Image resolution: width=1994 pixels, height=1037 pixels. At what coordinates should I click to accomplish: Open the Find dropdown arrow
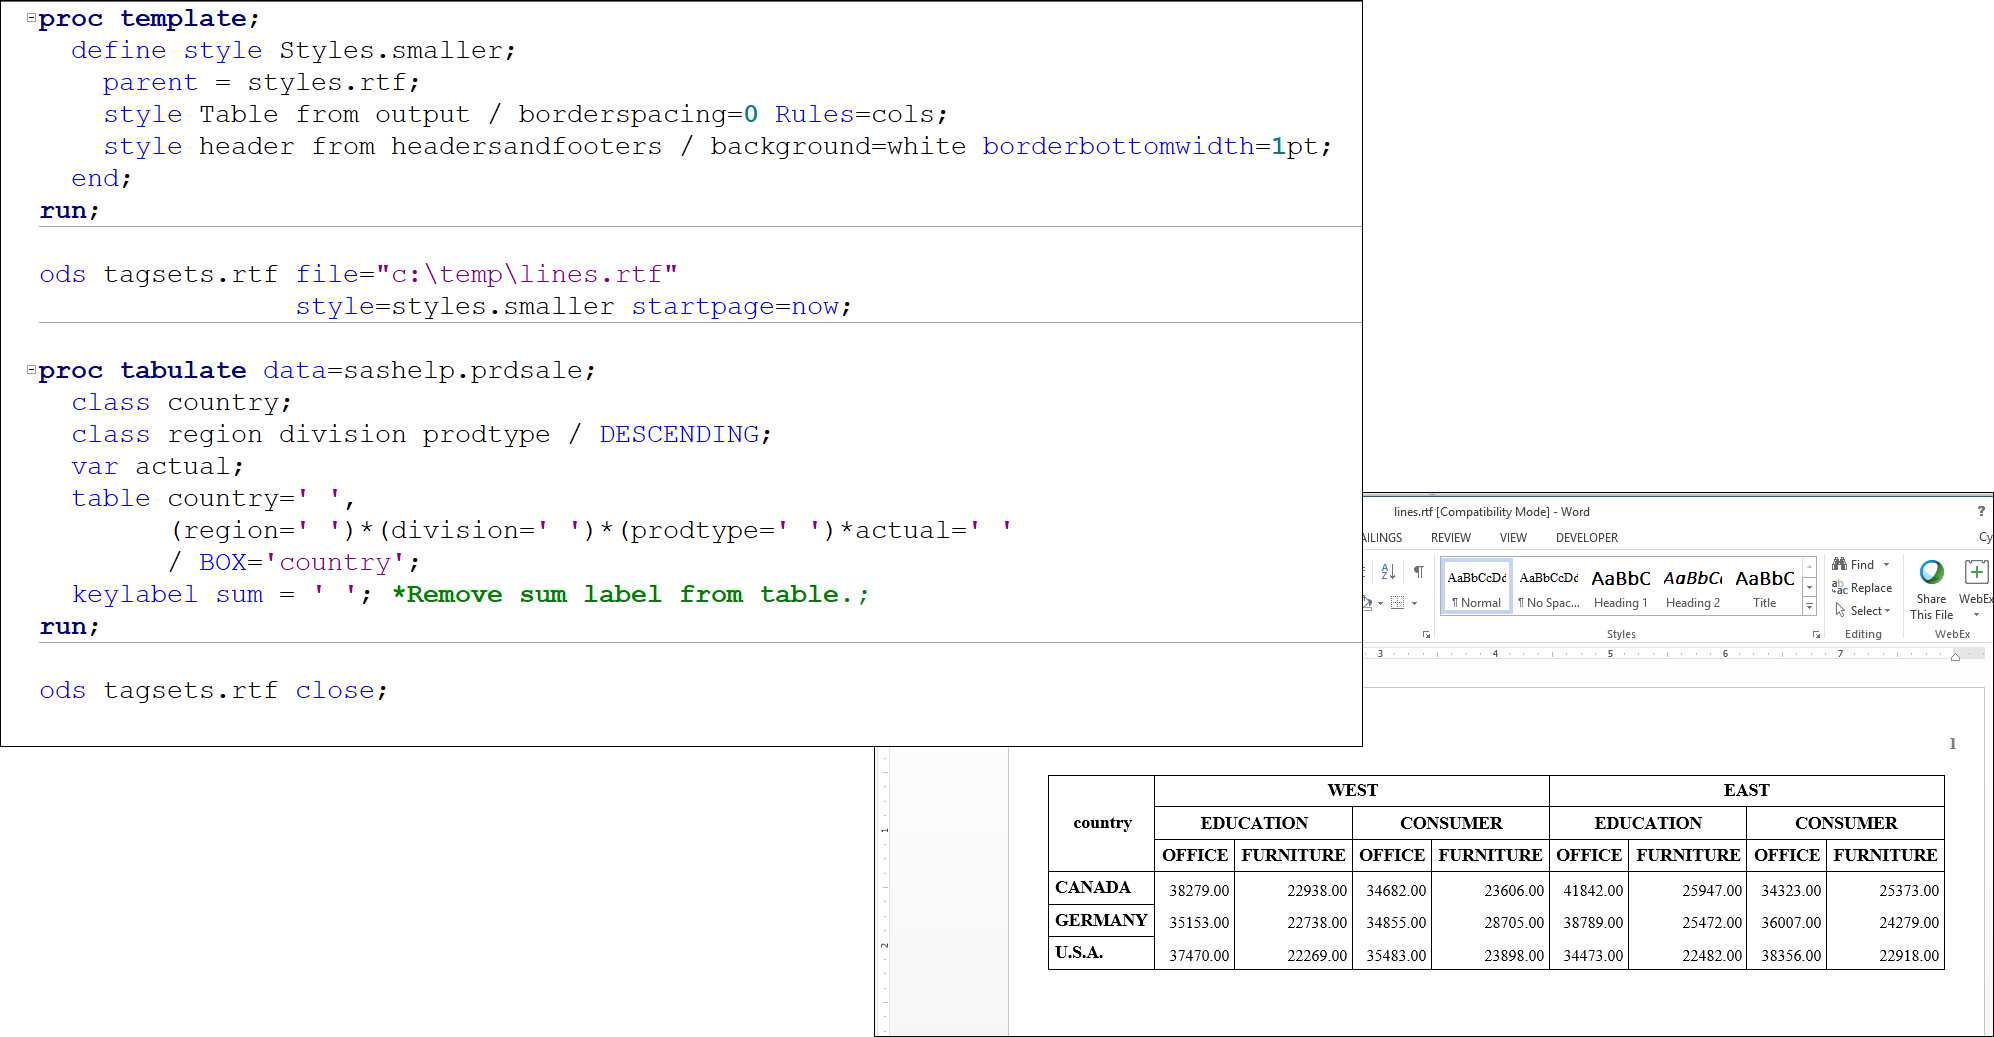click(x=1886, y=564)
